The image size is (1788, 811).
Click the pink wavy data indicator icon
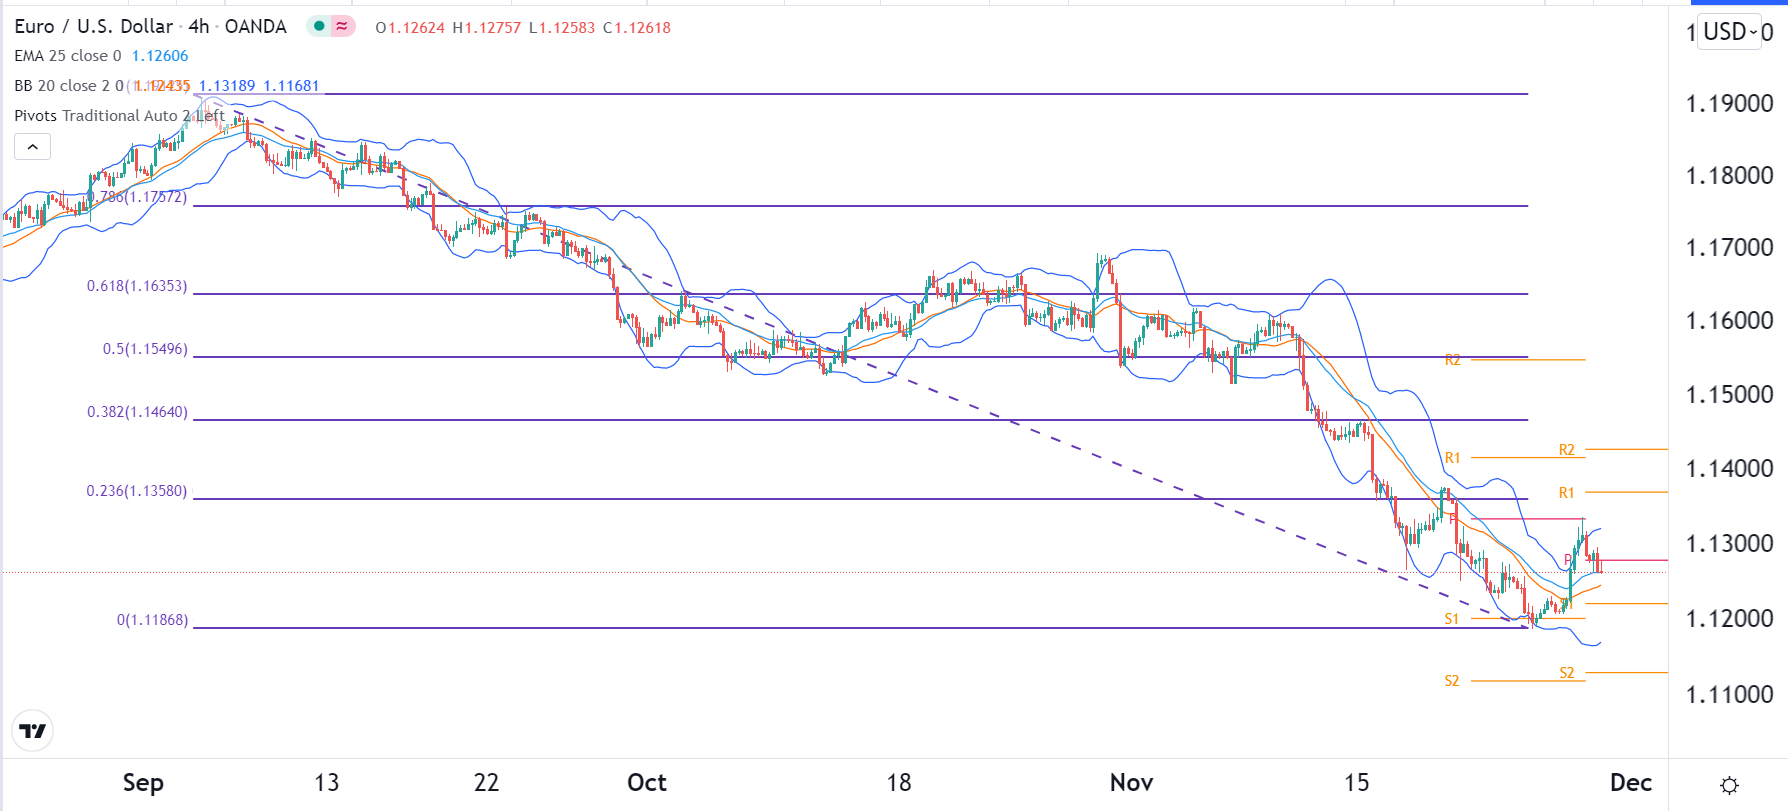[342, 26]
